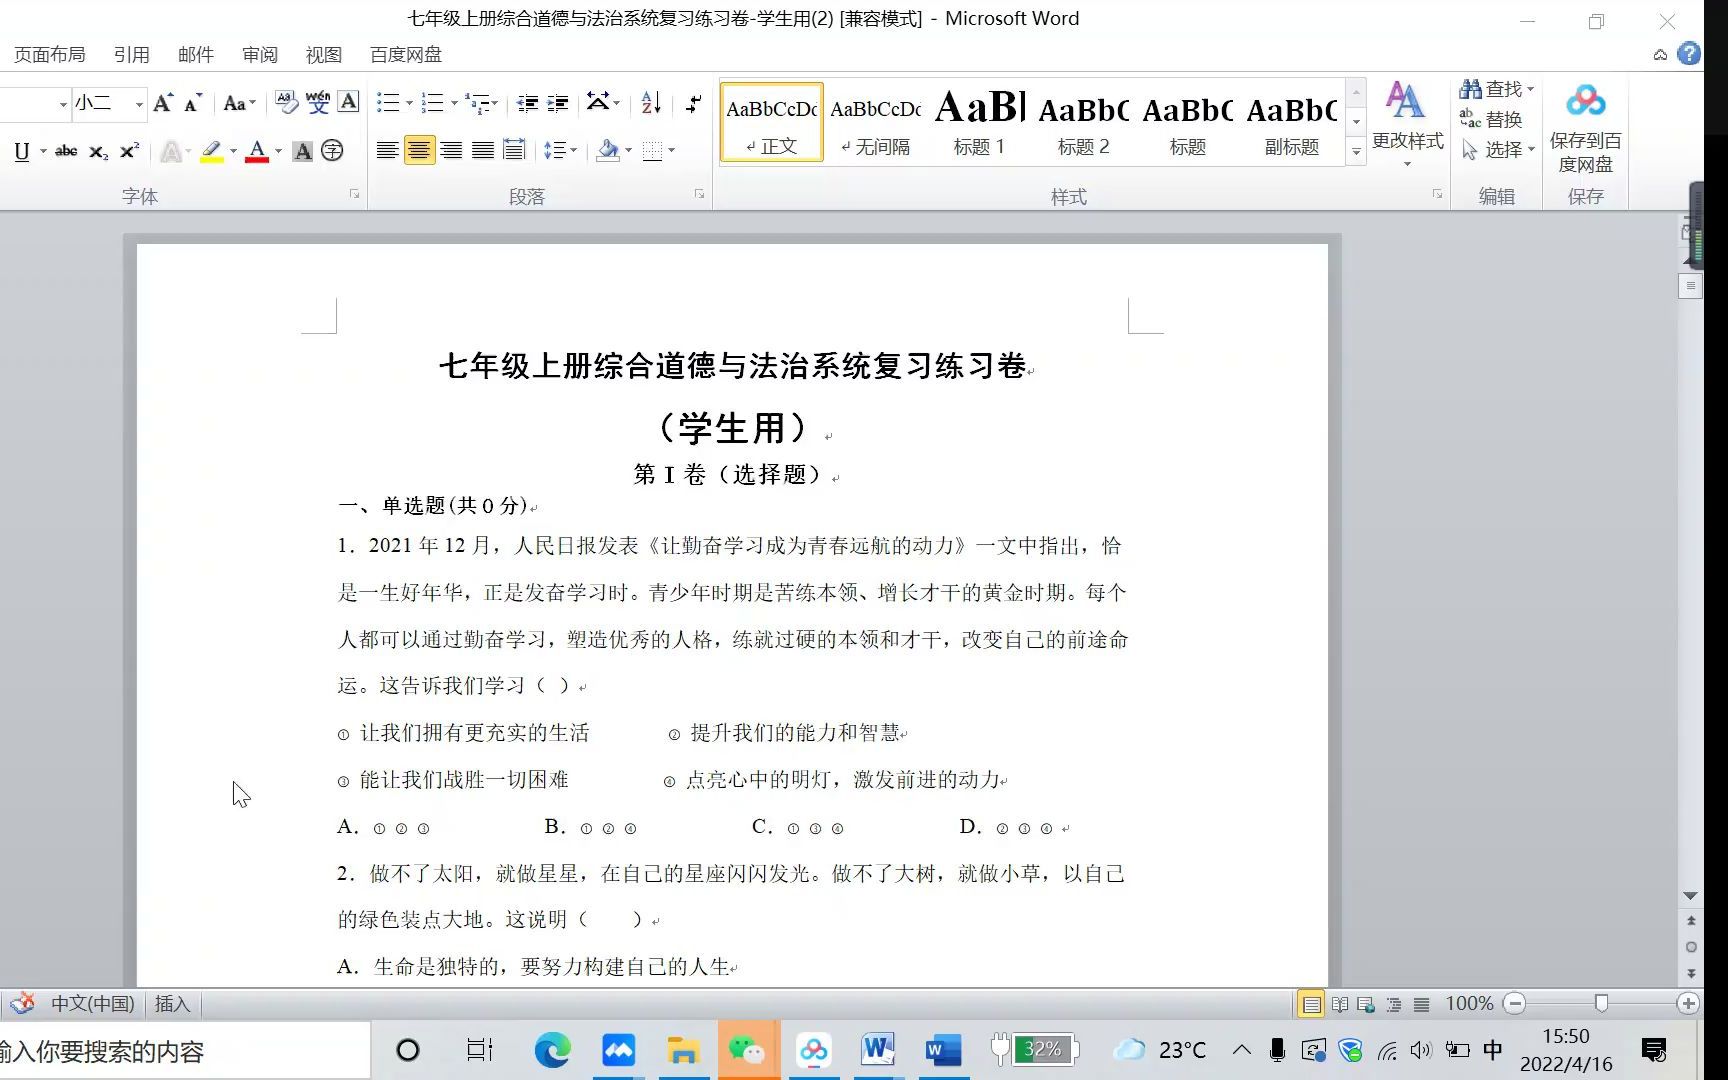Screen dimensions: 1728x1080
Task: Open Microsoft Edge from the taskbar
Action: click(x=552, y=1050)
